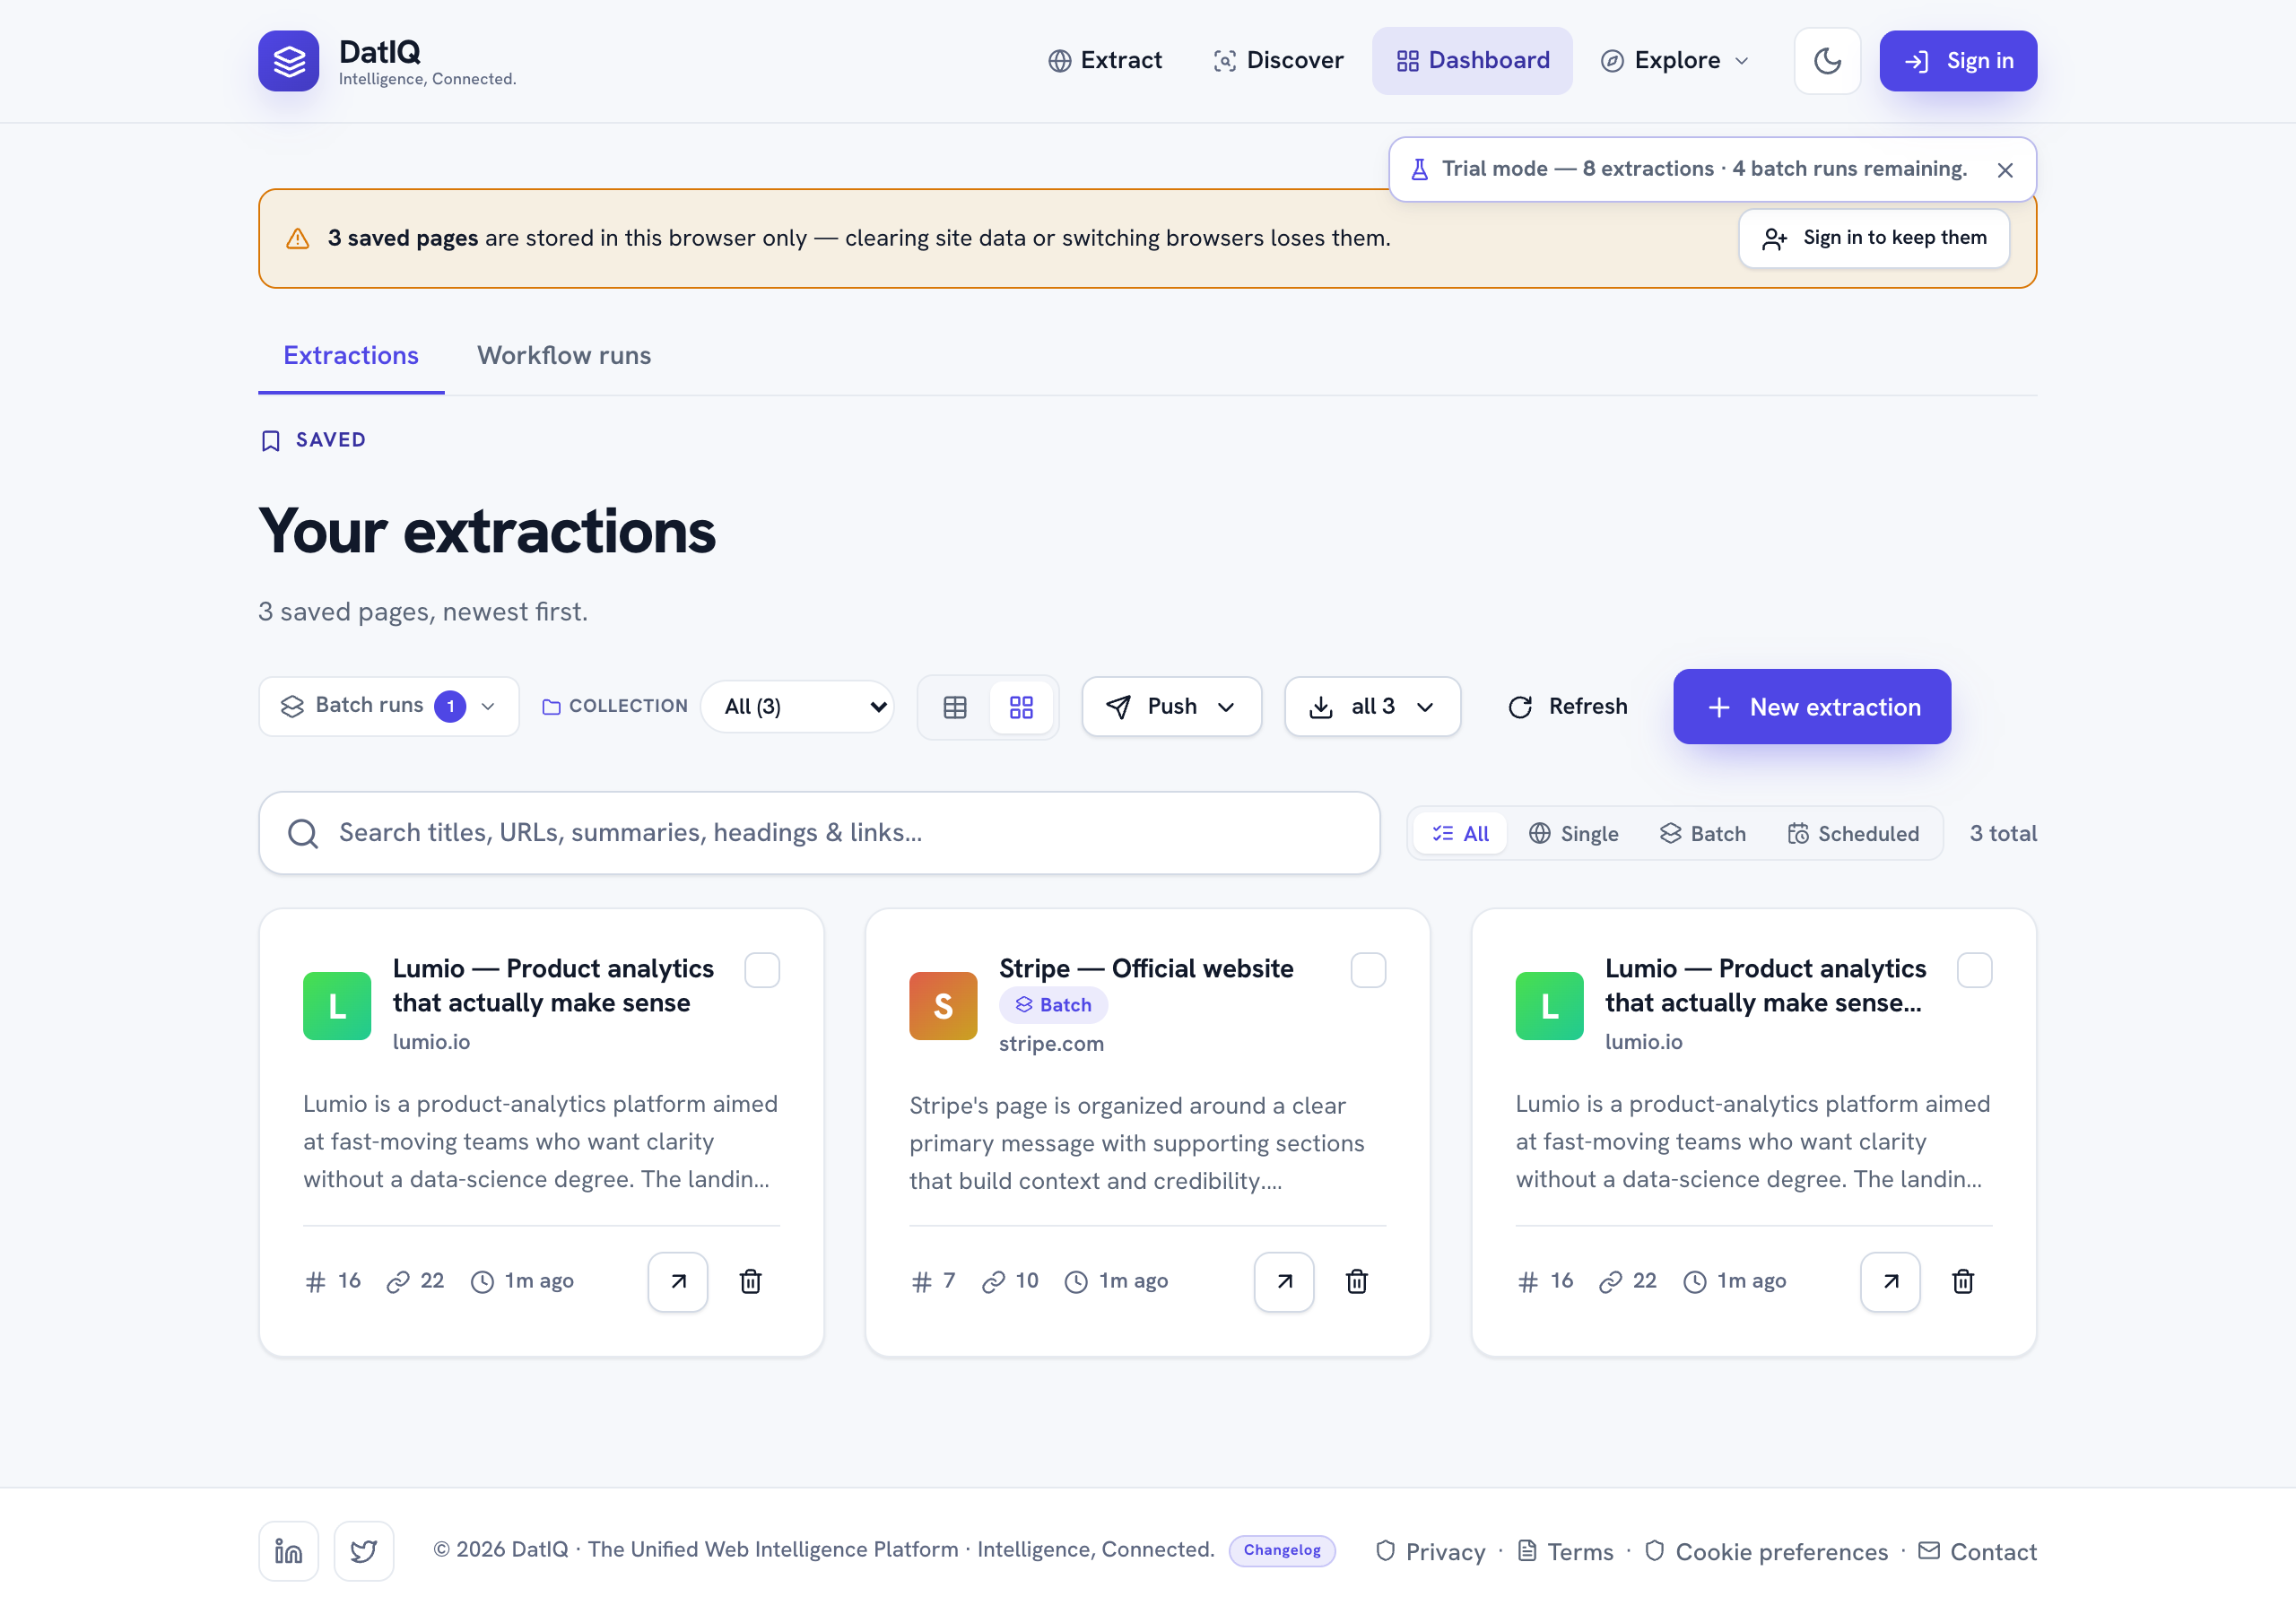Open the Stripe extraction arrow icon

click(1284, 1281)
